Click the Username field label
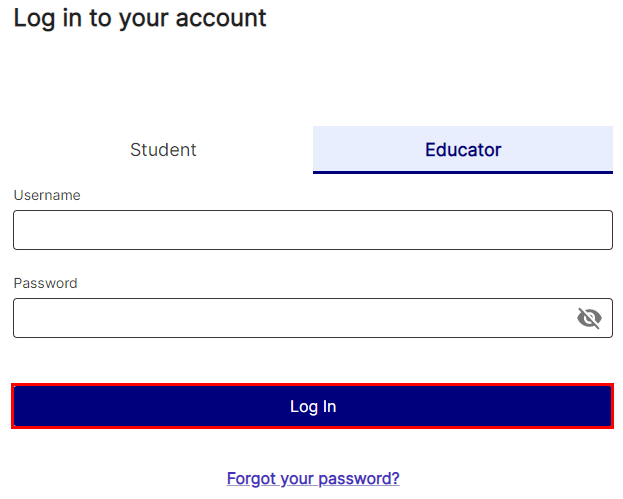 47,195
